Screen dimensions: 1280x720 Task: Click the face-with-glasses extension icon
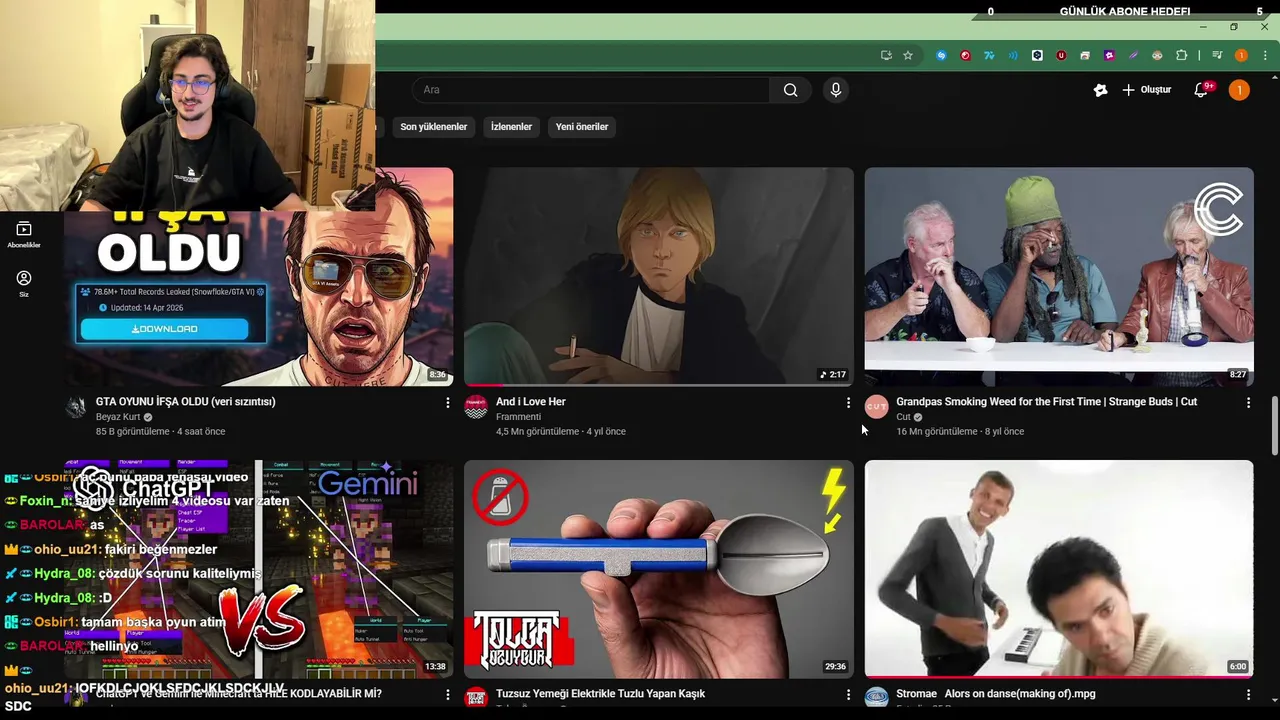click(1157, 55)
